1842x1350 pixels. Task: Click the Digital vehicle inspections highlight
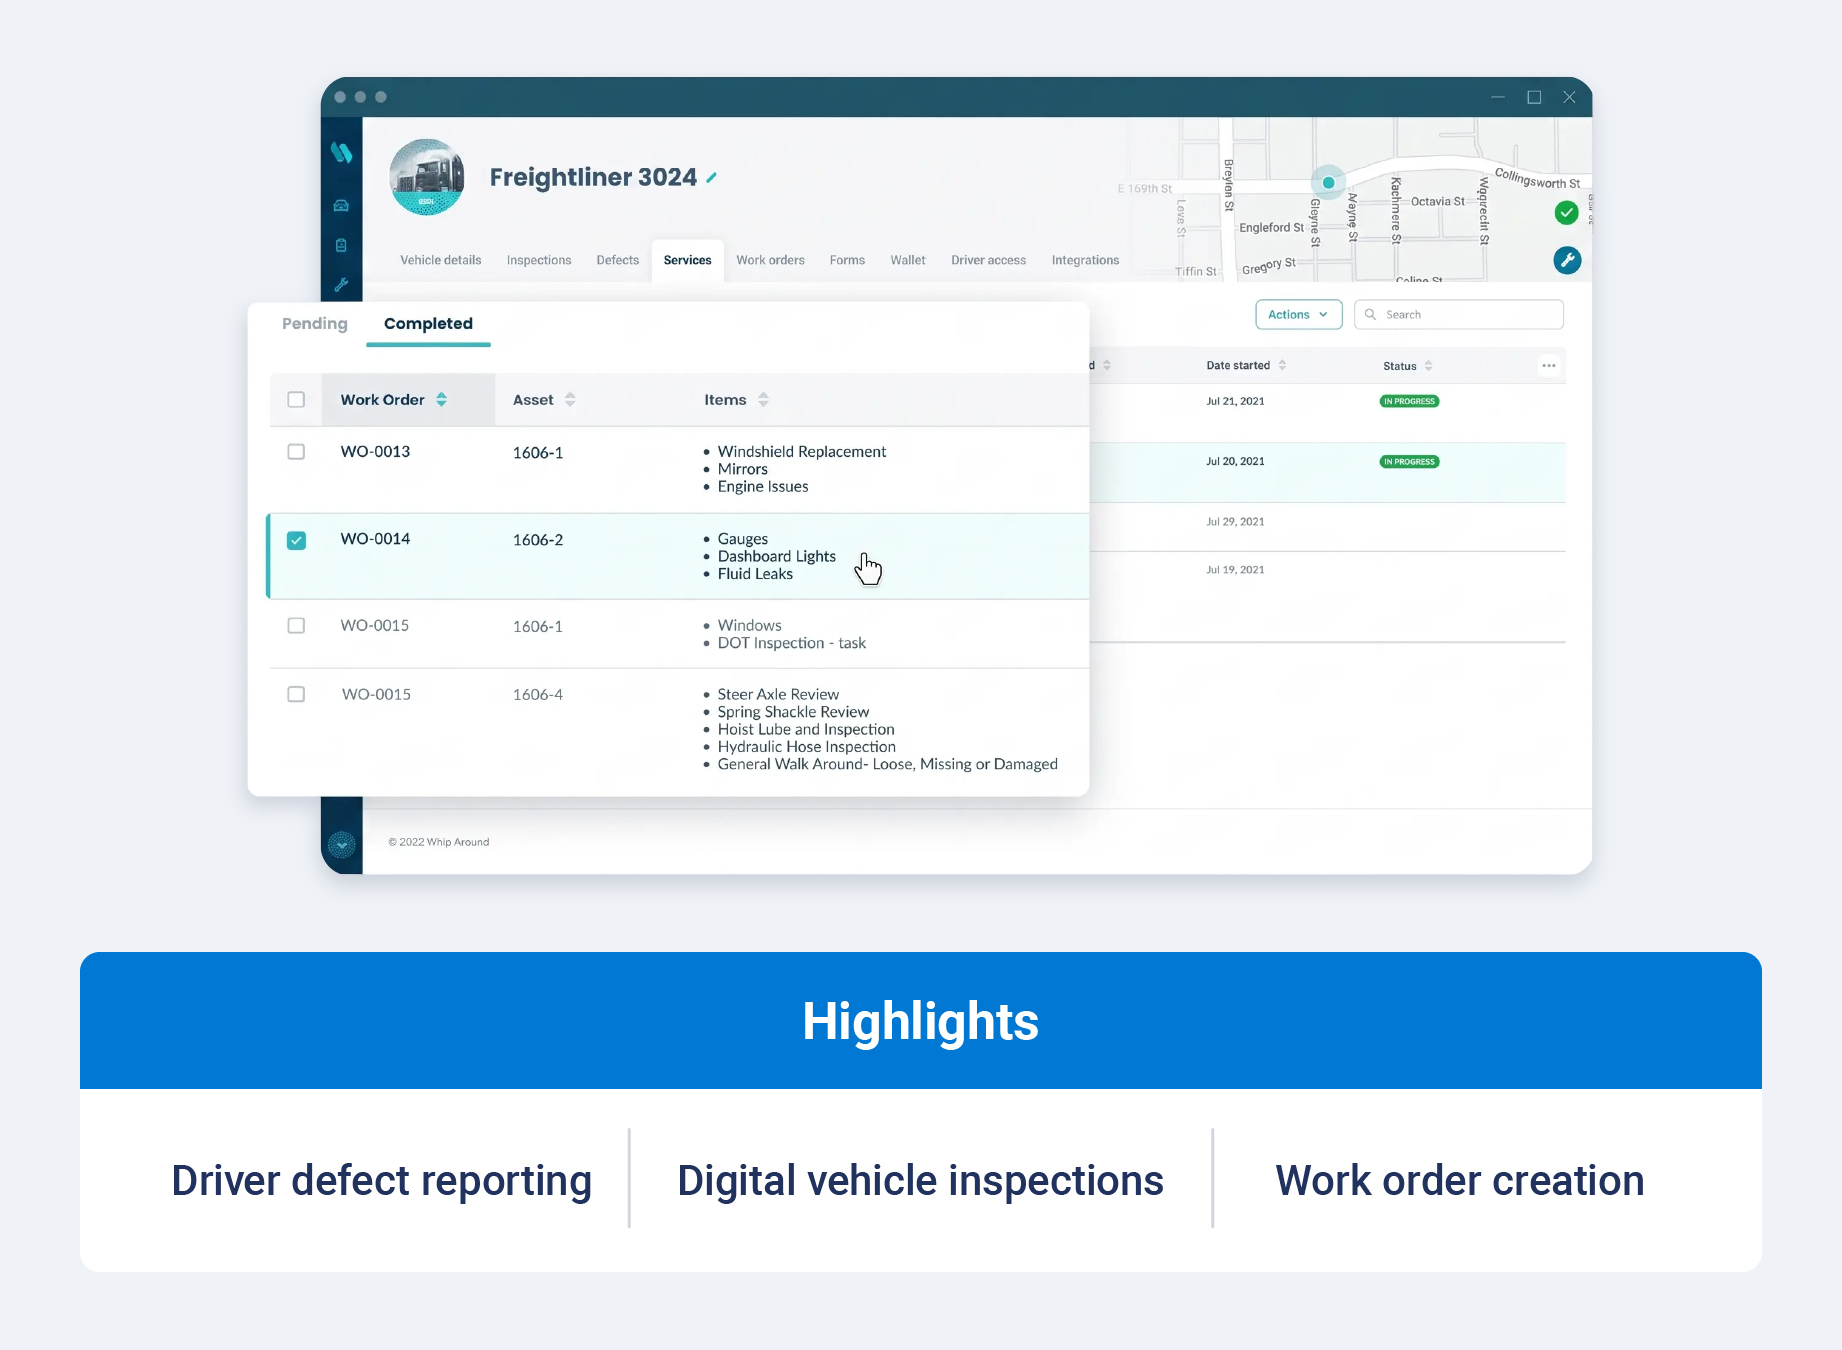[921, 1180]
